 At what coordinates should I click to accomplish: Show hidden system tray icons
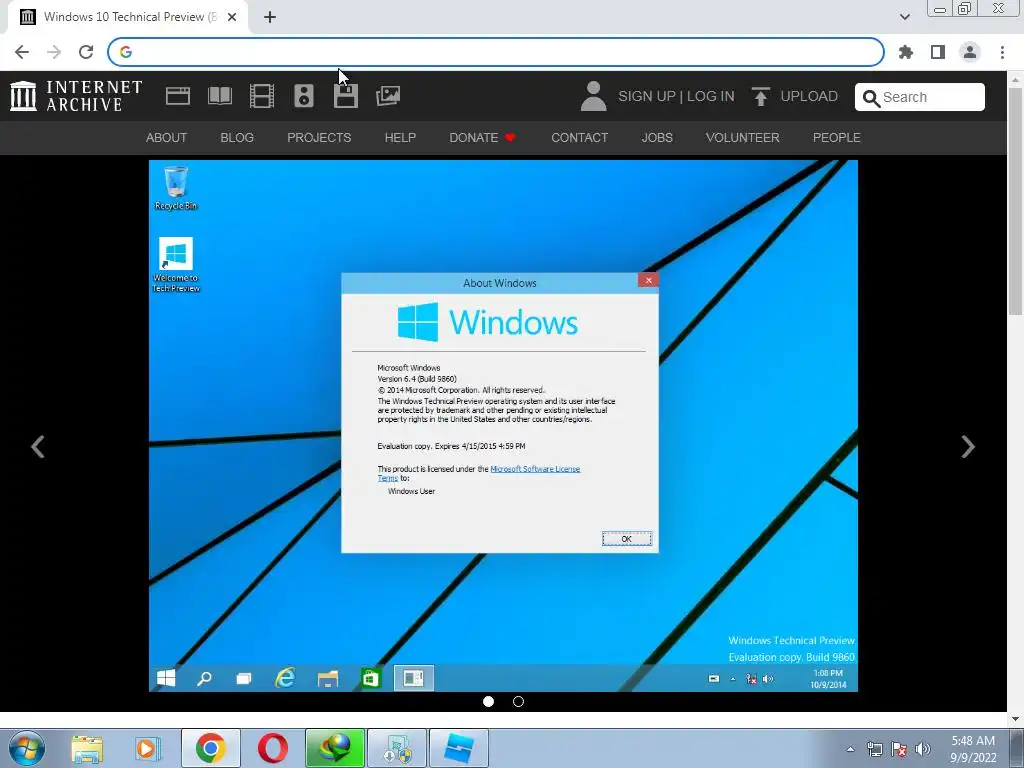tap(850, 749)
